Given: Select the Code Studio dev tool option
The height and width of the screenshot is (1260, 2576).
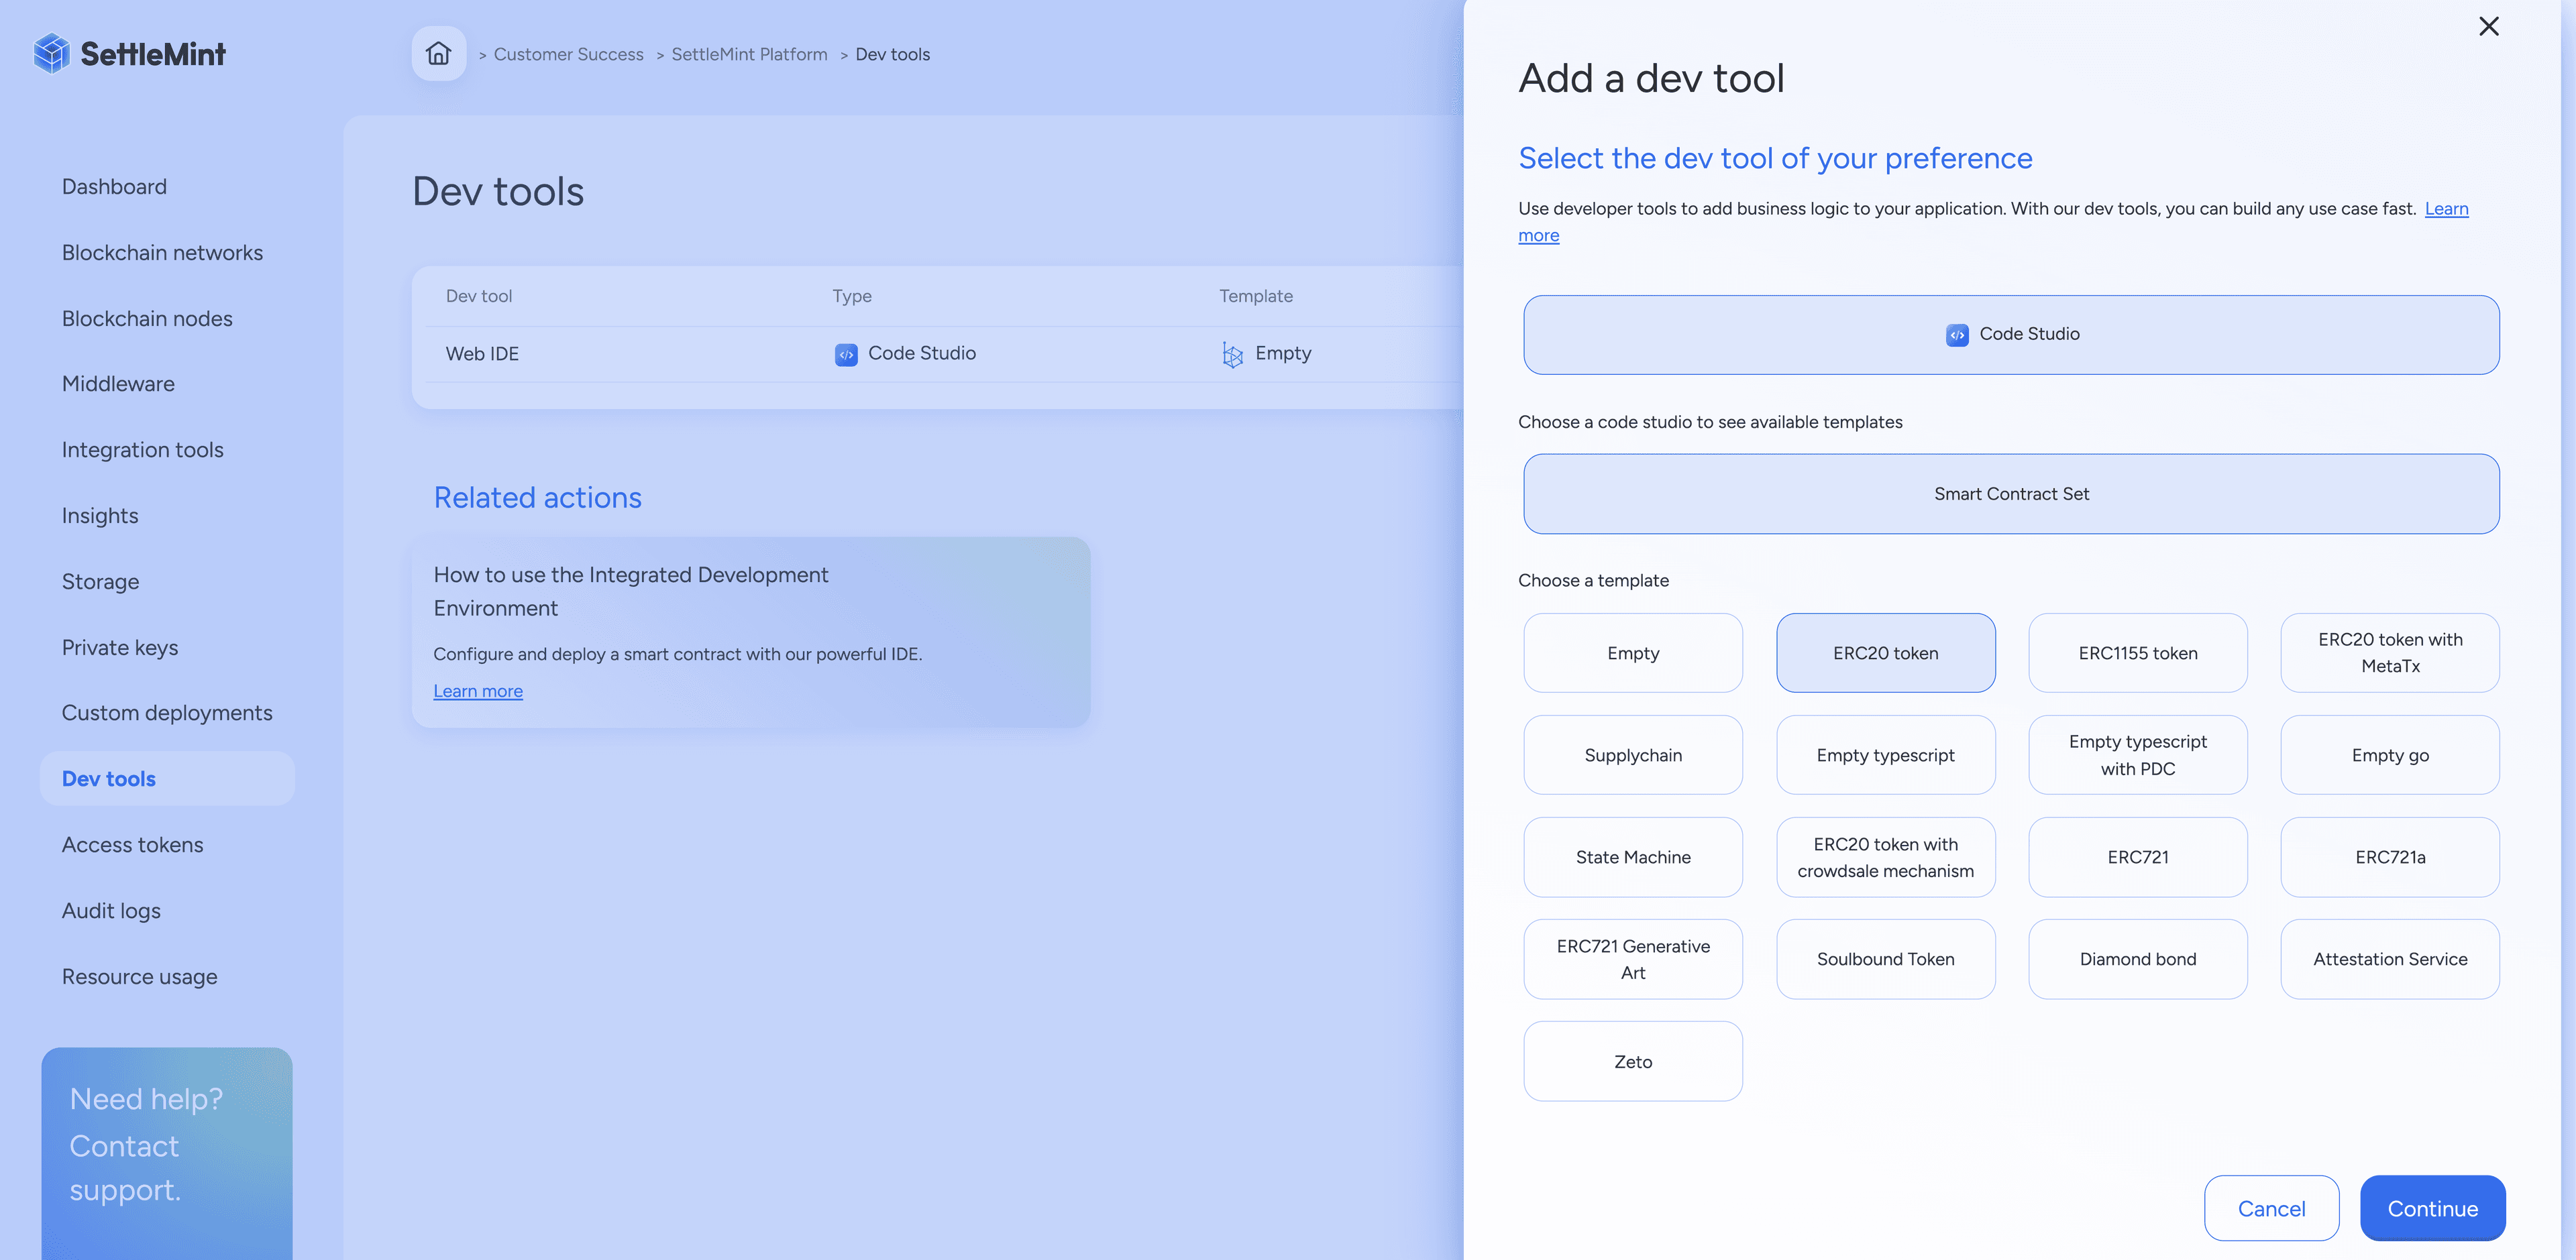Looking at the screenshot, I should 2011,334.
